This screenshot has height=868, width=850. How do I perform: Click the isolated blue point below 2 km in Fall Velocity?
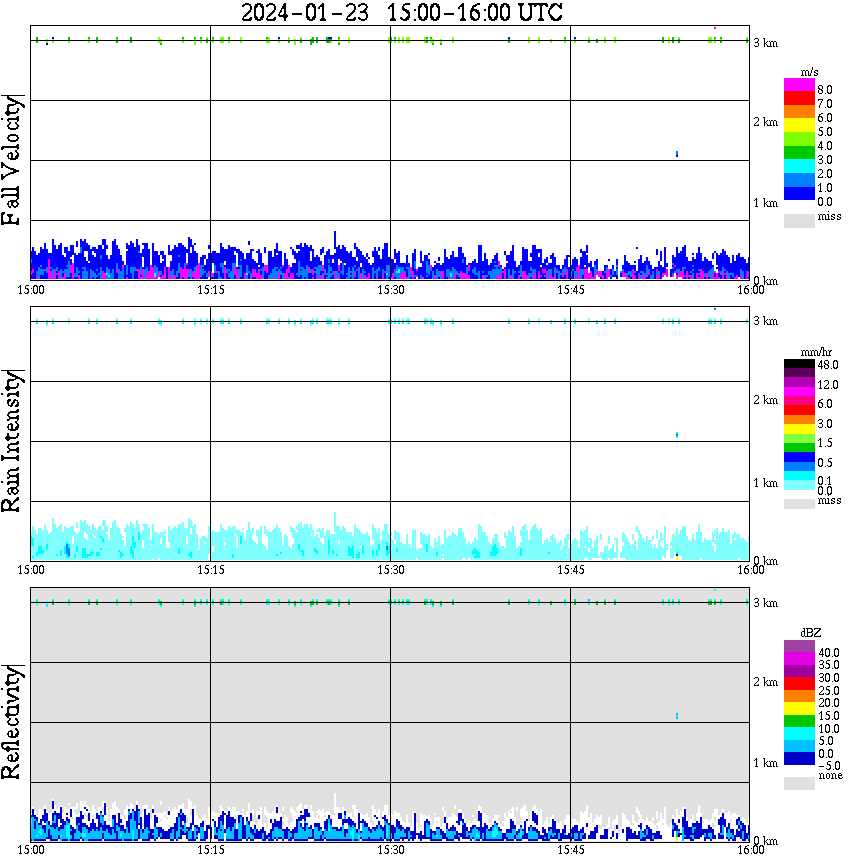(x=677, y=154)
